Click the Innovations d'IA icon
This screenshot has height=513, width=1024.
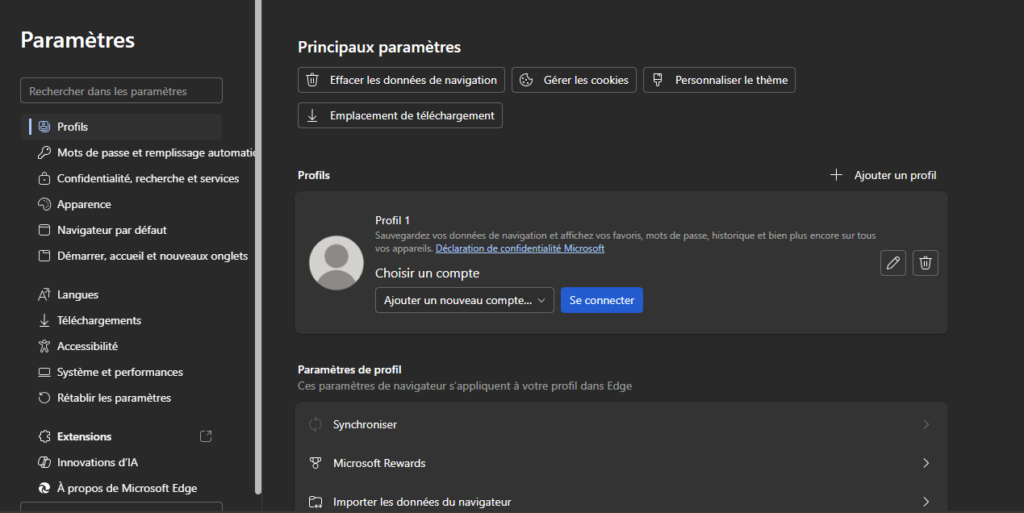pos(44,462)
